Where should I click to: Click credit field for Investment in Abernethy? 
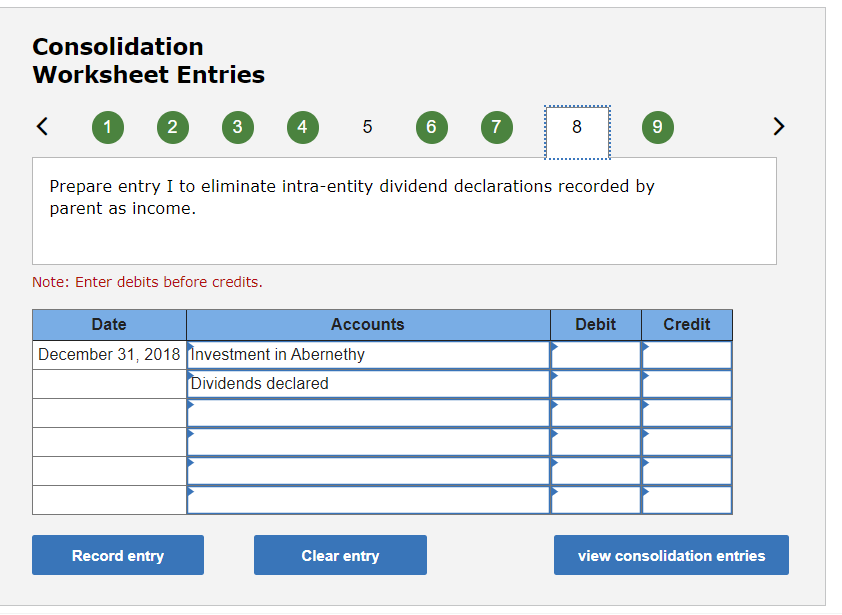pyautogui.click(x=687, y=355)
